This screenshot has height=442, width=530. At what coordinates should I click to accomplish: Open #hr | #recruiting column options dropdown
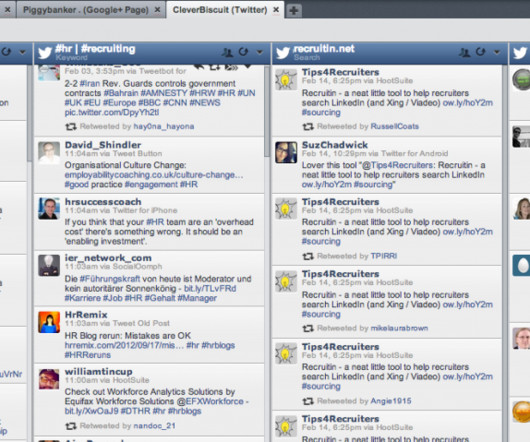(260, 52)
